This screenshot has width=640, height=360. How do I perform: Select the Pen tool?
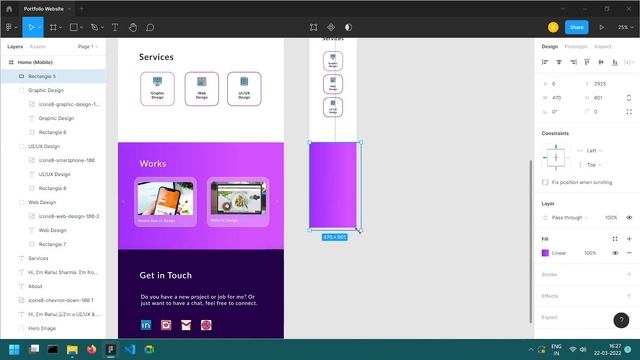pos(94,27)
